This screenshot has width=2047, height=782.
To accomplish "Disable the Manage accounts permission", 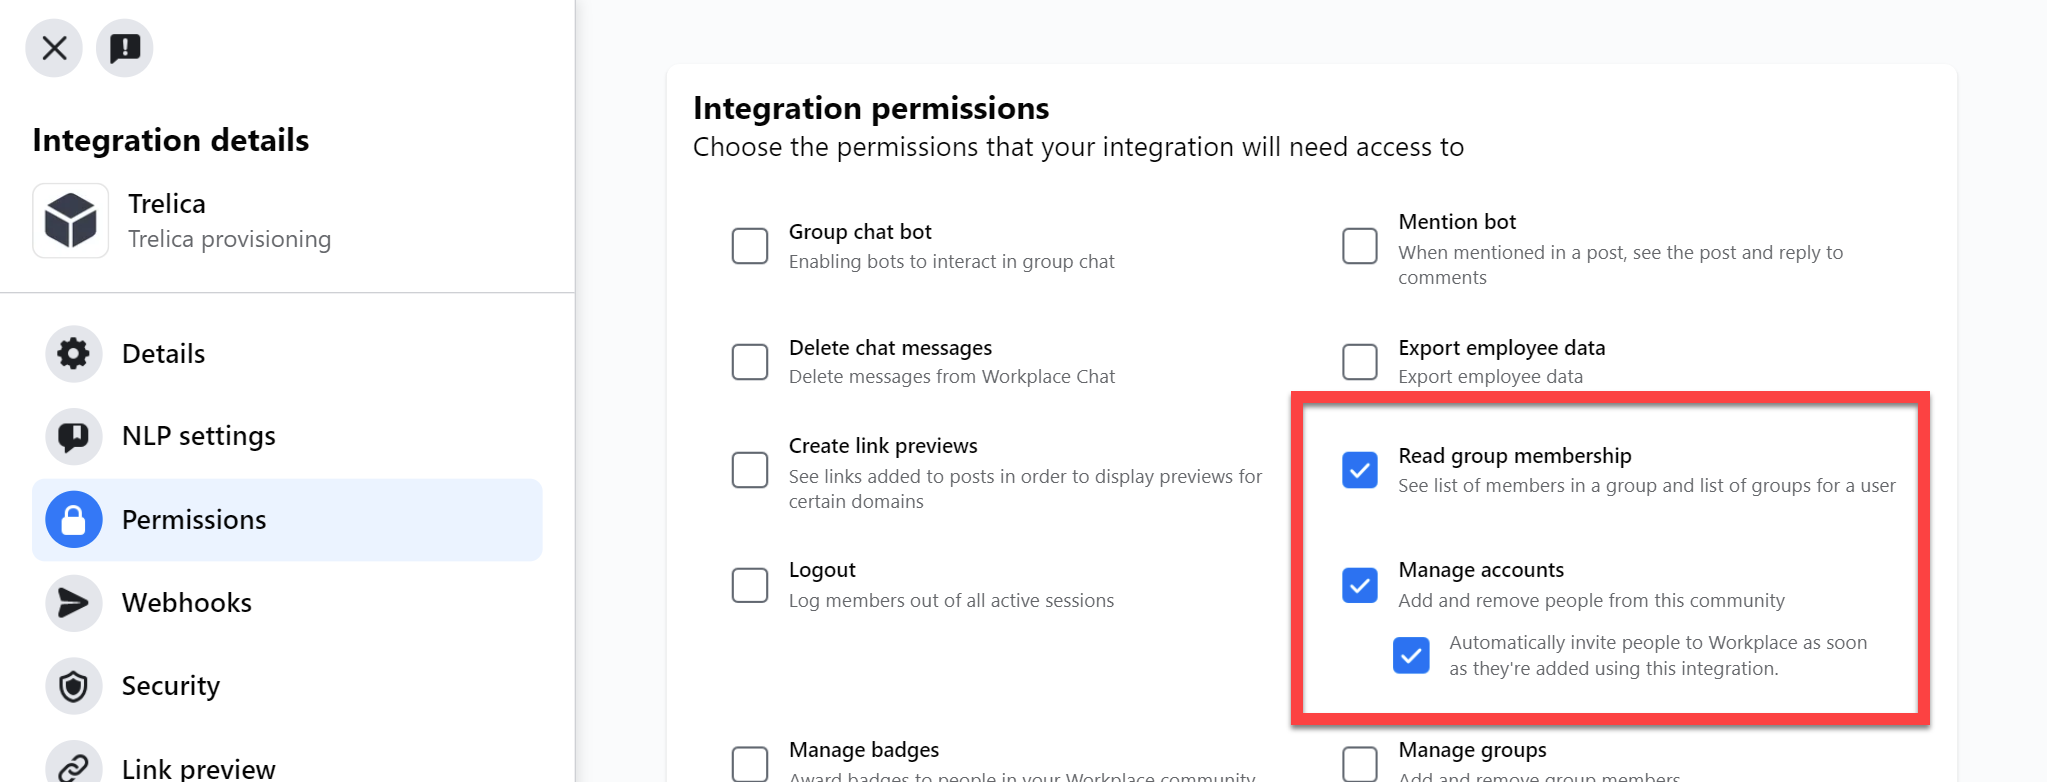I will (1360, 585).
